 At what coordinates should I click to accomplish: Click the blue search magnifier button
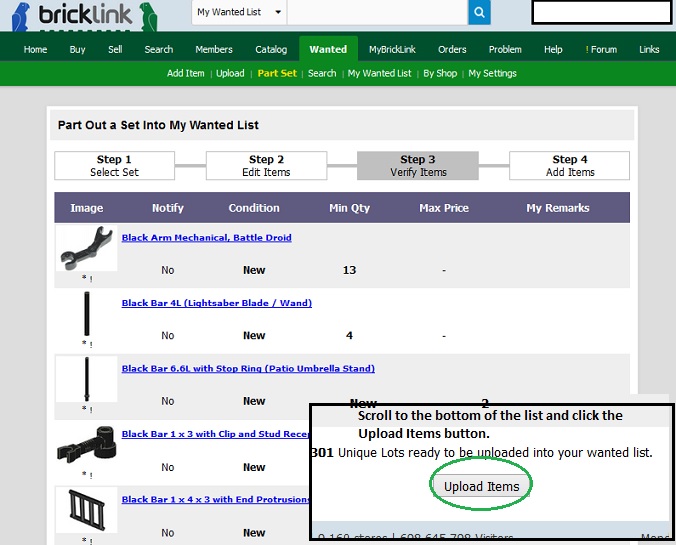[479, 12]
